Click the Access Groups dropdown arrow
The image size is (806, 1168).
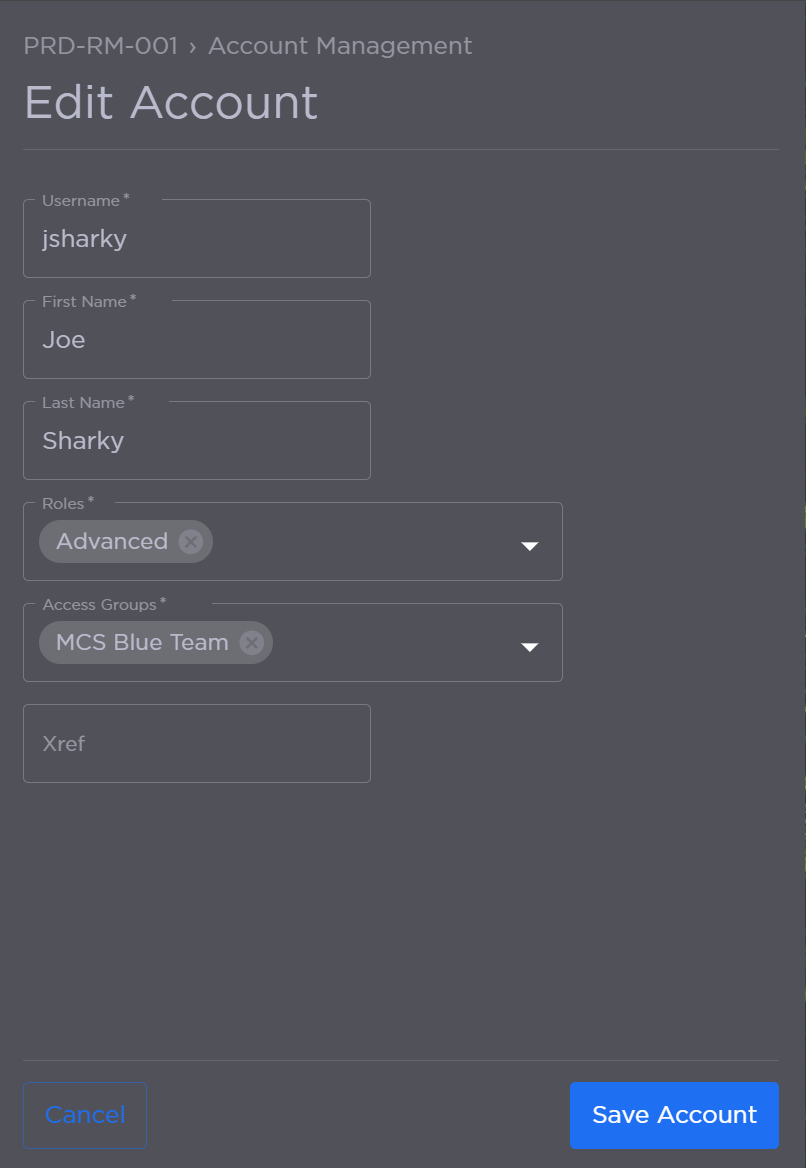pos(529,648)
